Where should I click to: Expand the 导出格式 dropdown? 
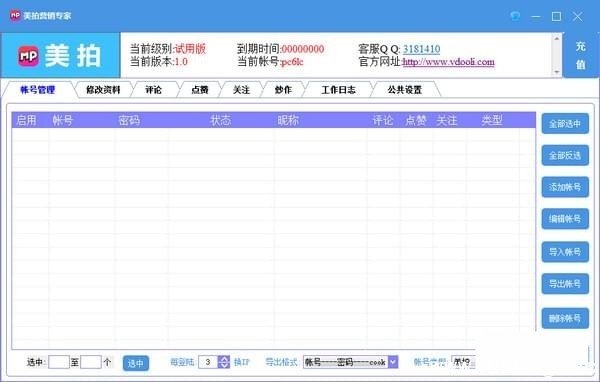coord(393,362)
